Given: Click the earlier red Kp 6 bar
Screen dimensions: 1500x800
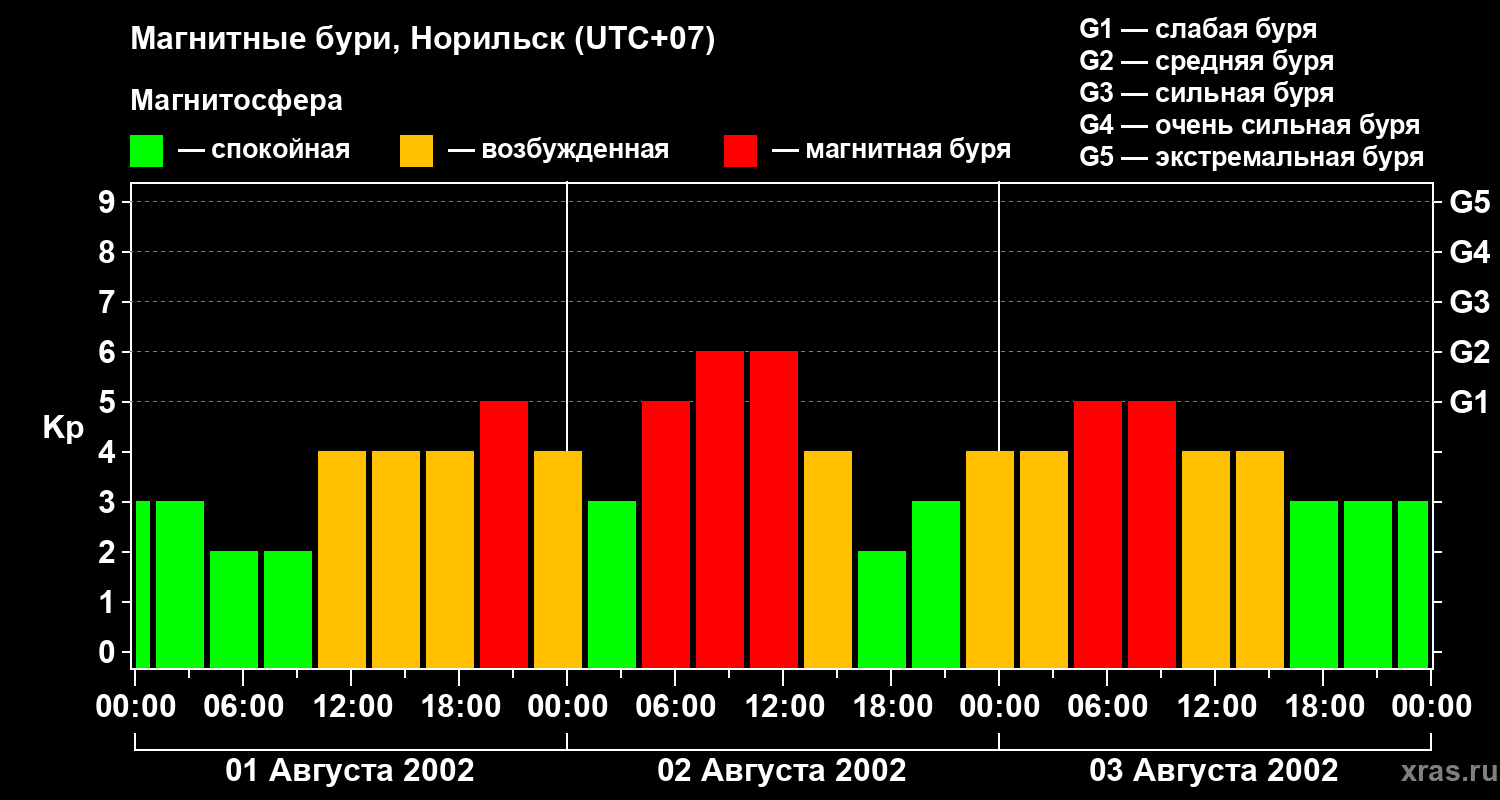Looking at the screenshot, I should point(720,510).
